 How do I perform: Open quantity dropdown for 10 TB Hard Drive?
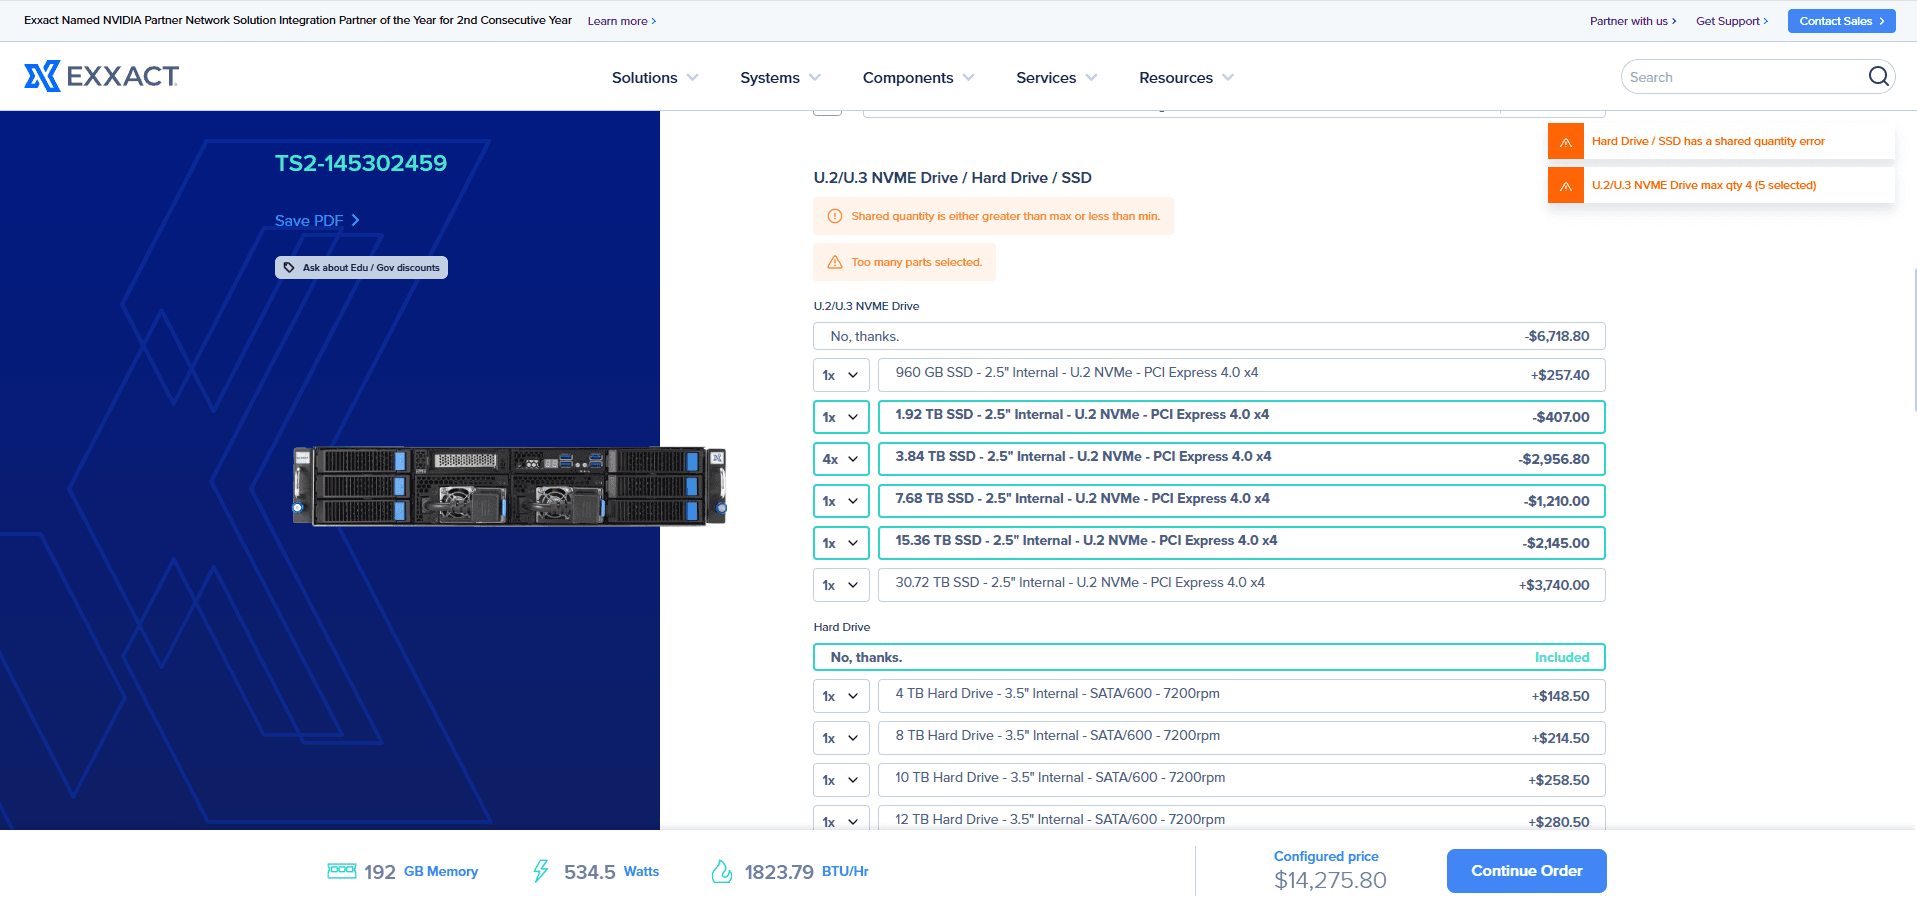click(841, 780)
